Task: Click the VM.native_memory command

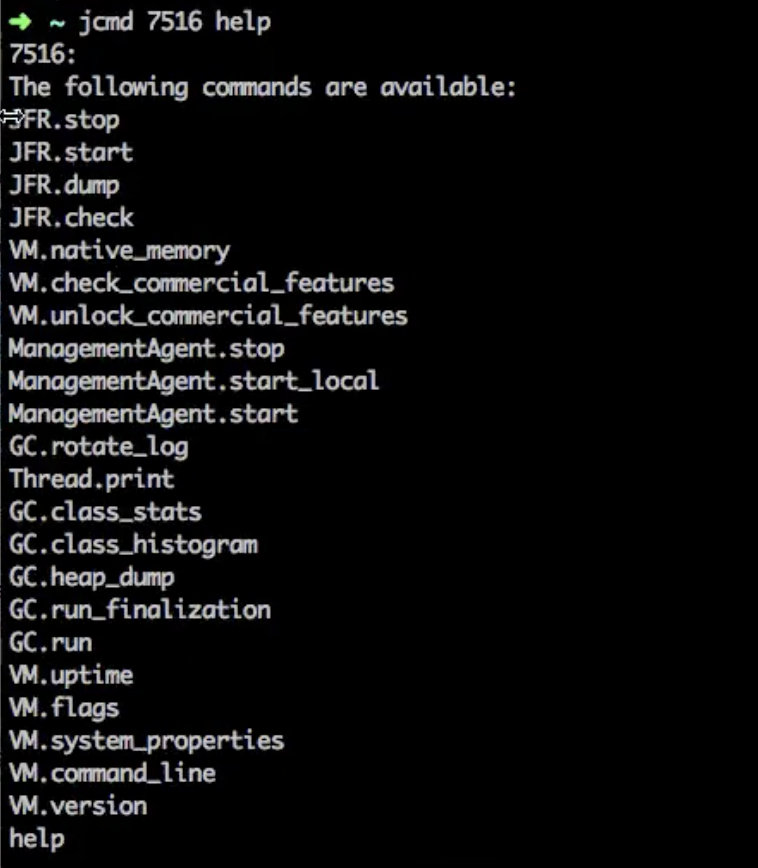Action: 120,251
